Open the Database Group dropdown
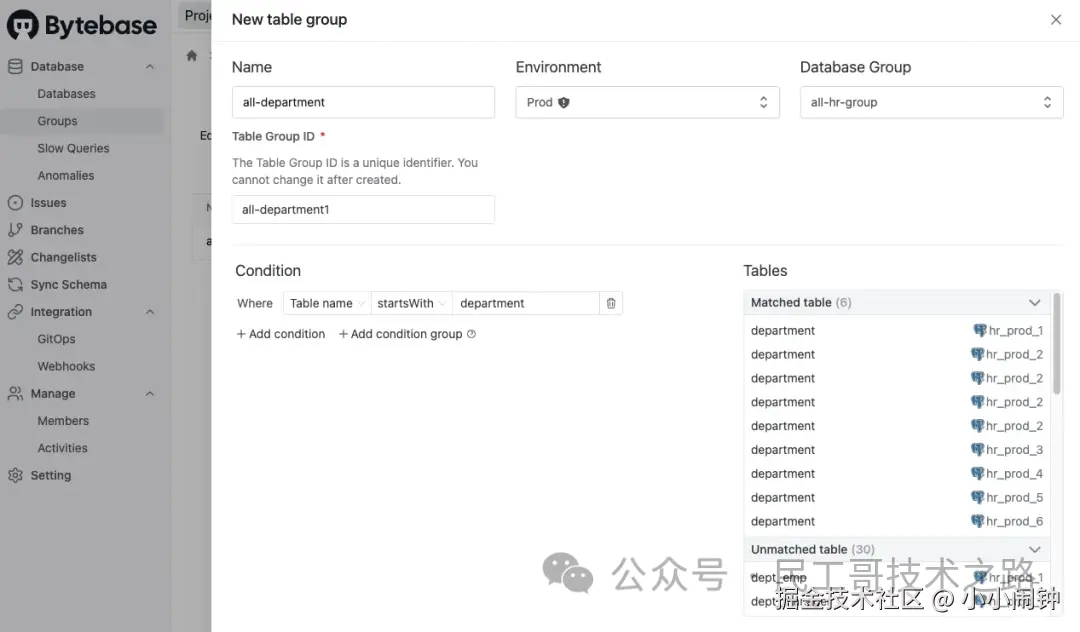The image size is (1080, 632). (x=931, y=102)
